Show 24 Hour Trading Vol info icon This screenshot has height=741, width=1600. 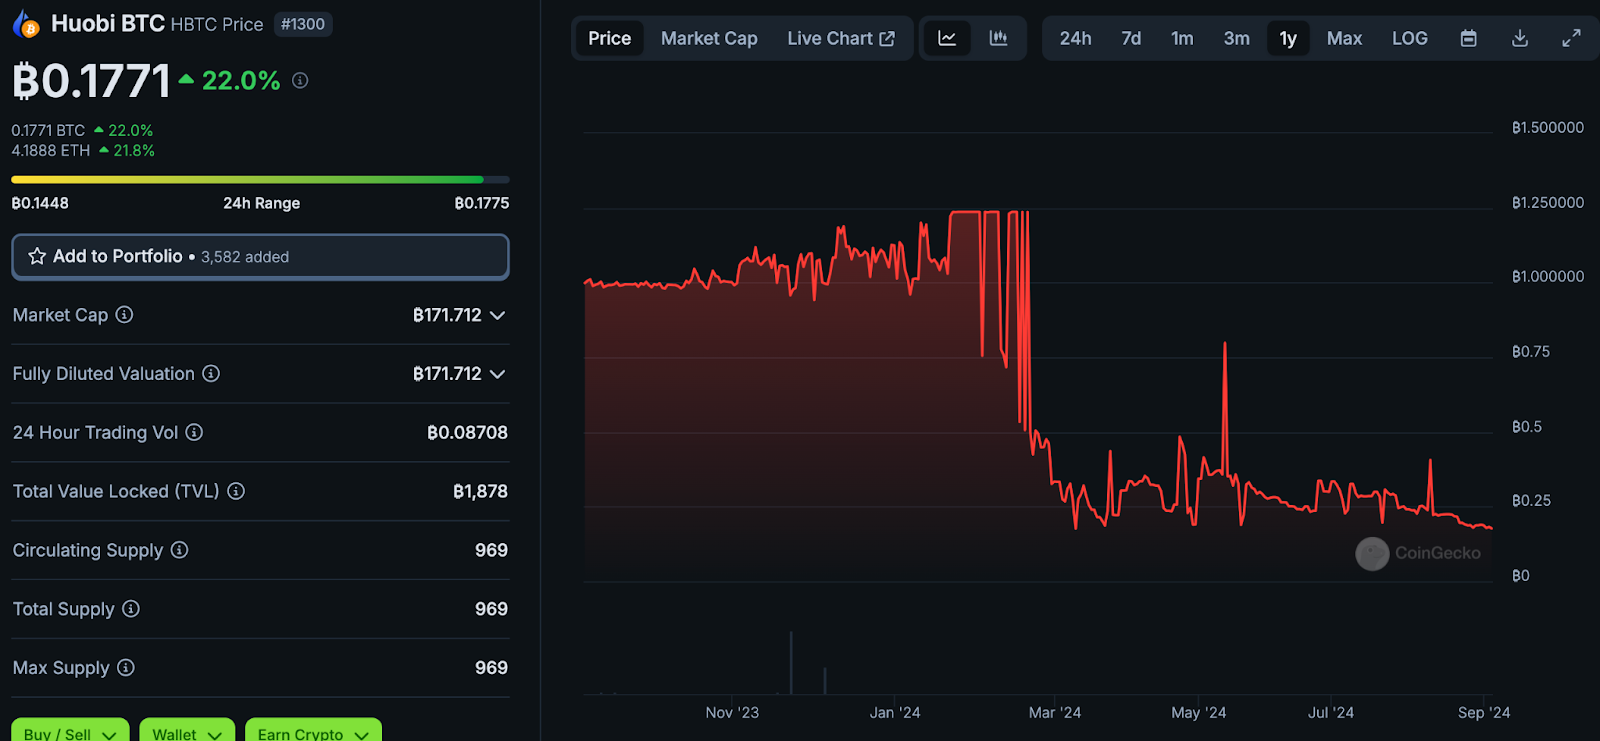pyautogui.click(x=194, y=432)
